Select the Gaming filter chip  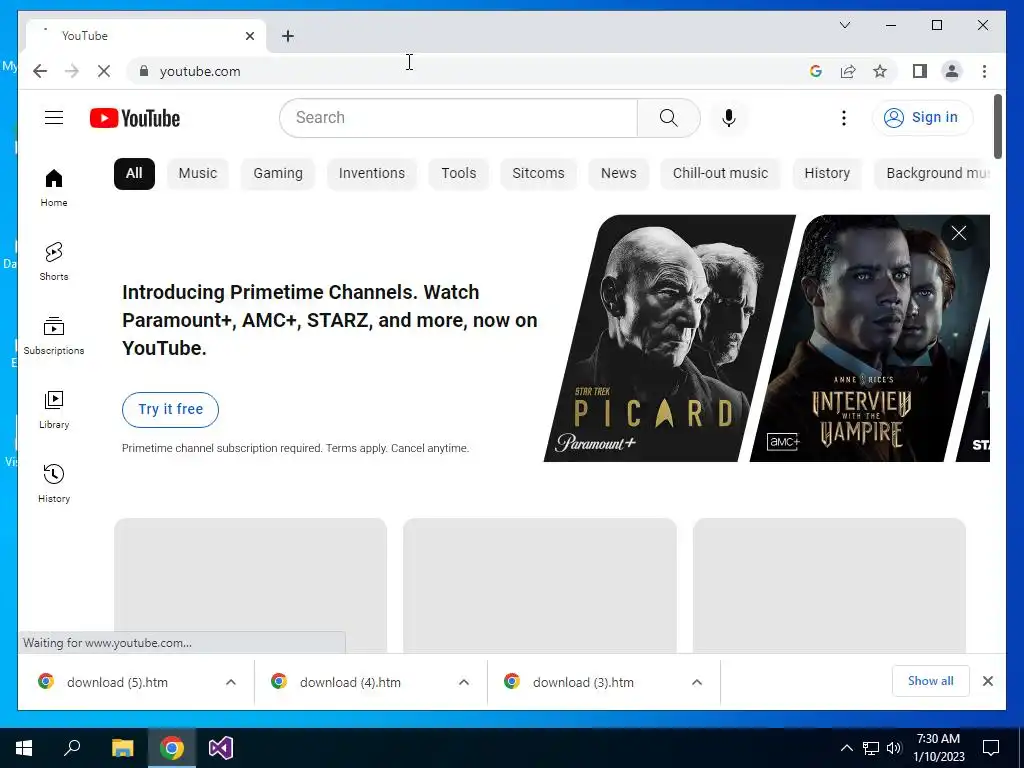coord(278,174)
